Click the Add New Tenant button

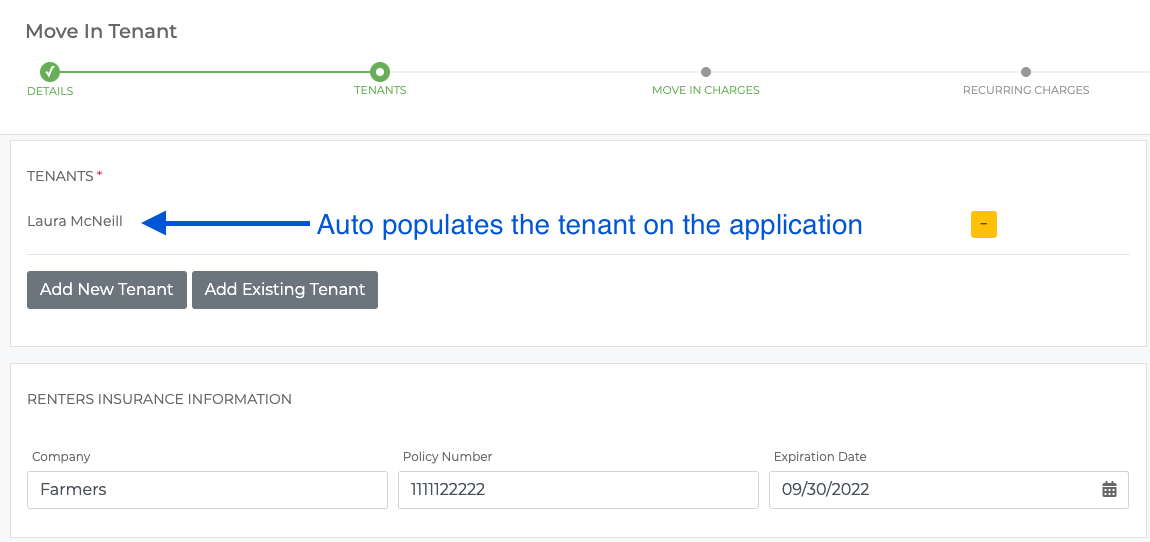click(x=107, y=290)
